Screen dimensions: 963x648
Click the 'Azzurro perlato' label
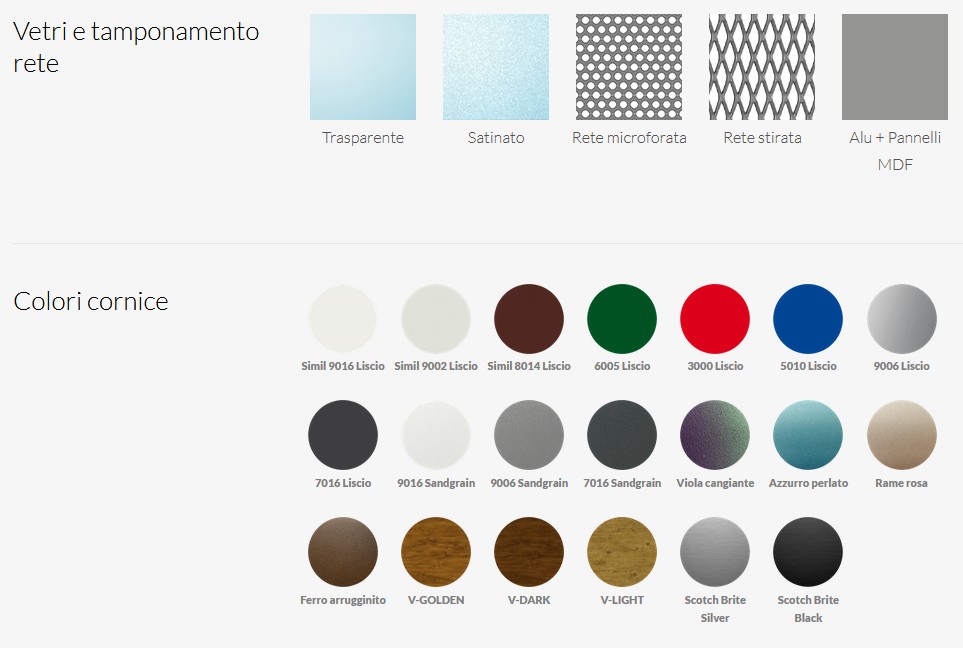tap(808, 483)
